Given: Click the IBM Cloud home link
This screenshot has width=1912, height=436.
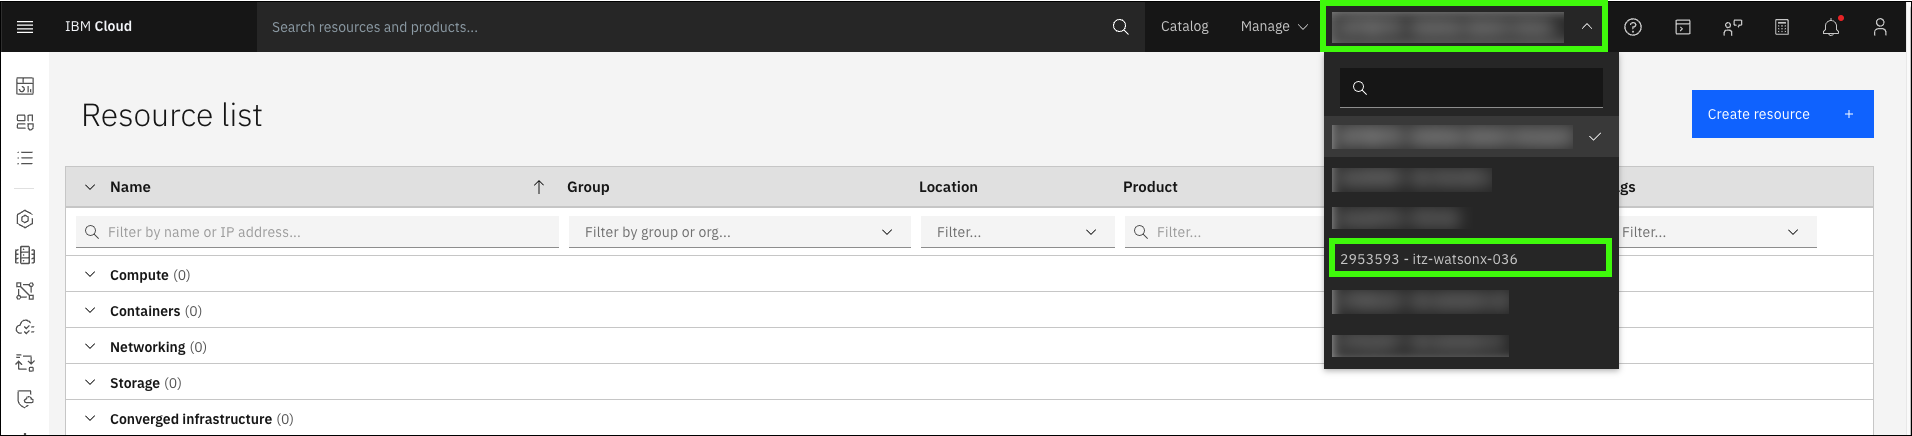Looking at the screenshot, I should click(x=98, y=27).
